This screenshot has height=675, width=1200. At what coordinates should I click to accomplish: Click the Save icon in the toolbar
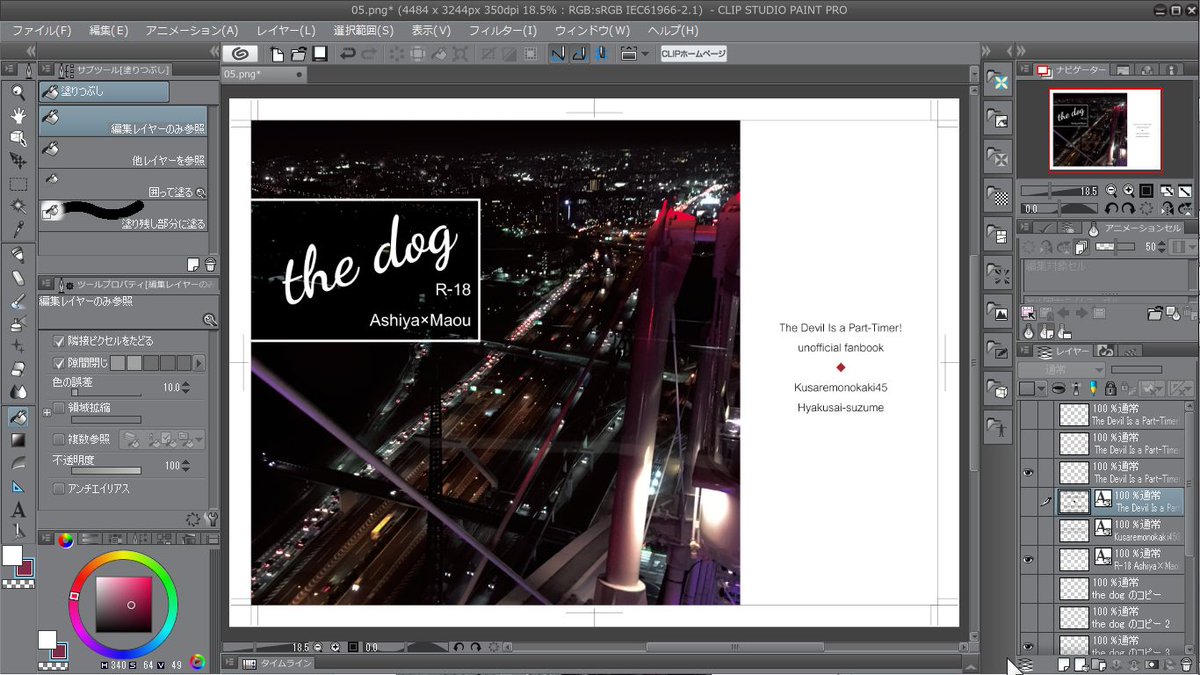pyautogui.click(x=320, y=54)
